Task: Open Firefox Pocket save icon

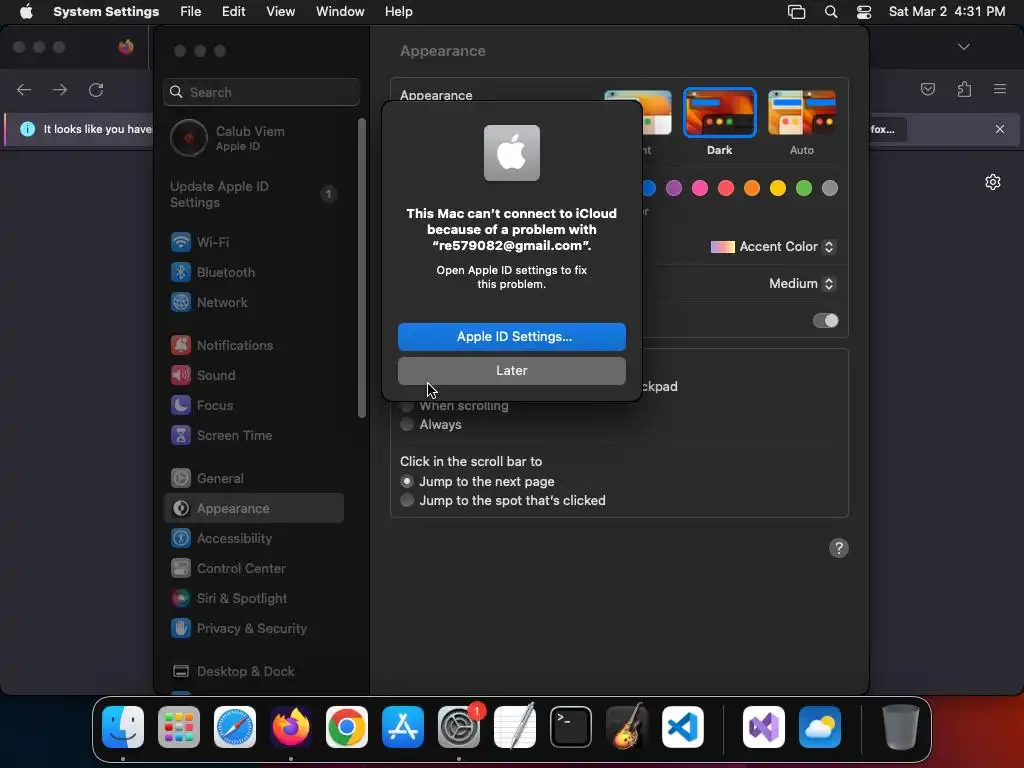Action: click(928, 89)
